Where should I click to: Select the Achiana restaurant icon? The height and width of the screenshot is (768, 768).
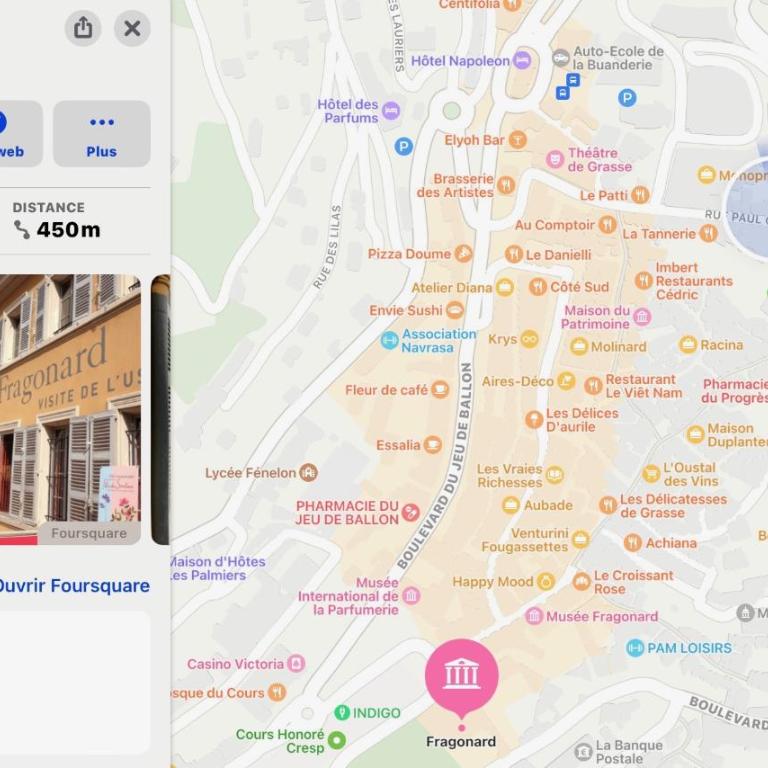click(x=633, y=543)
